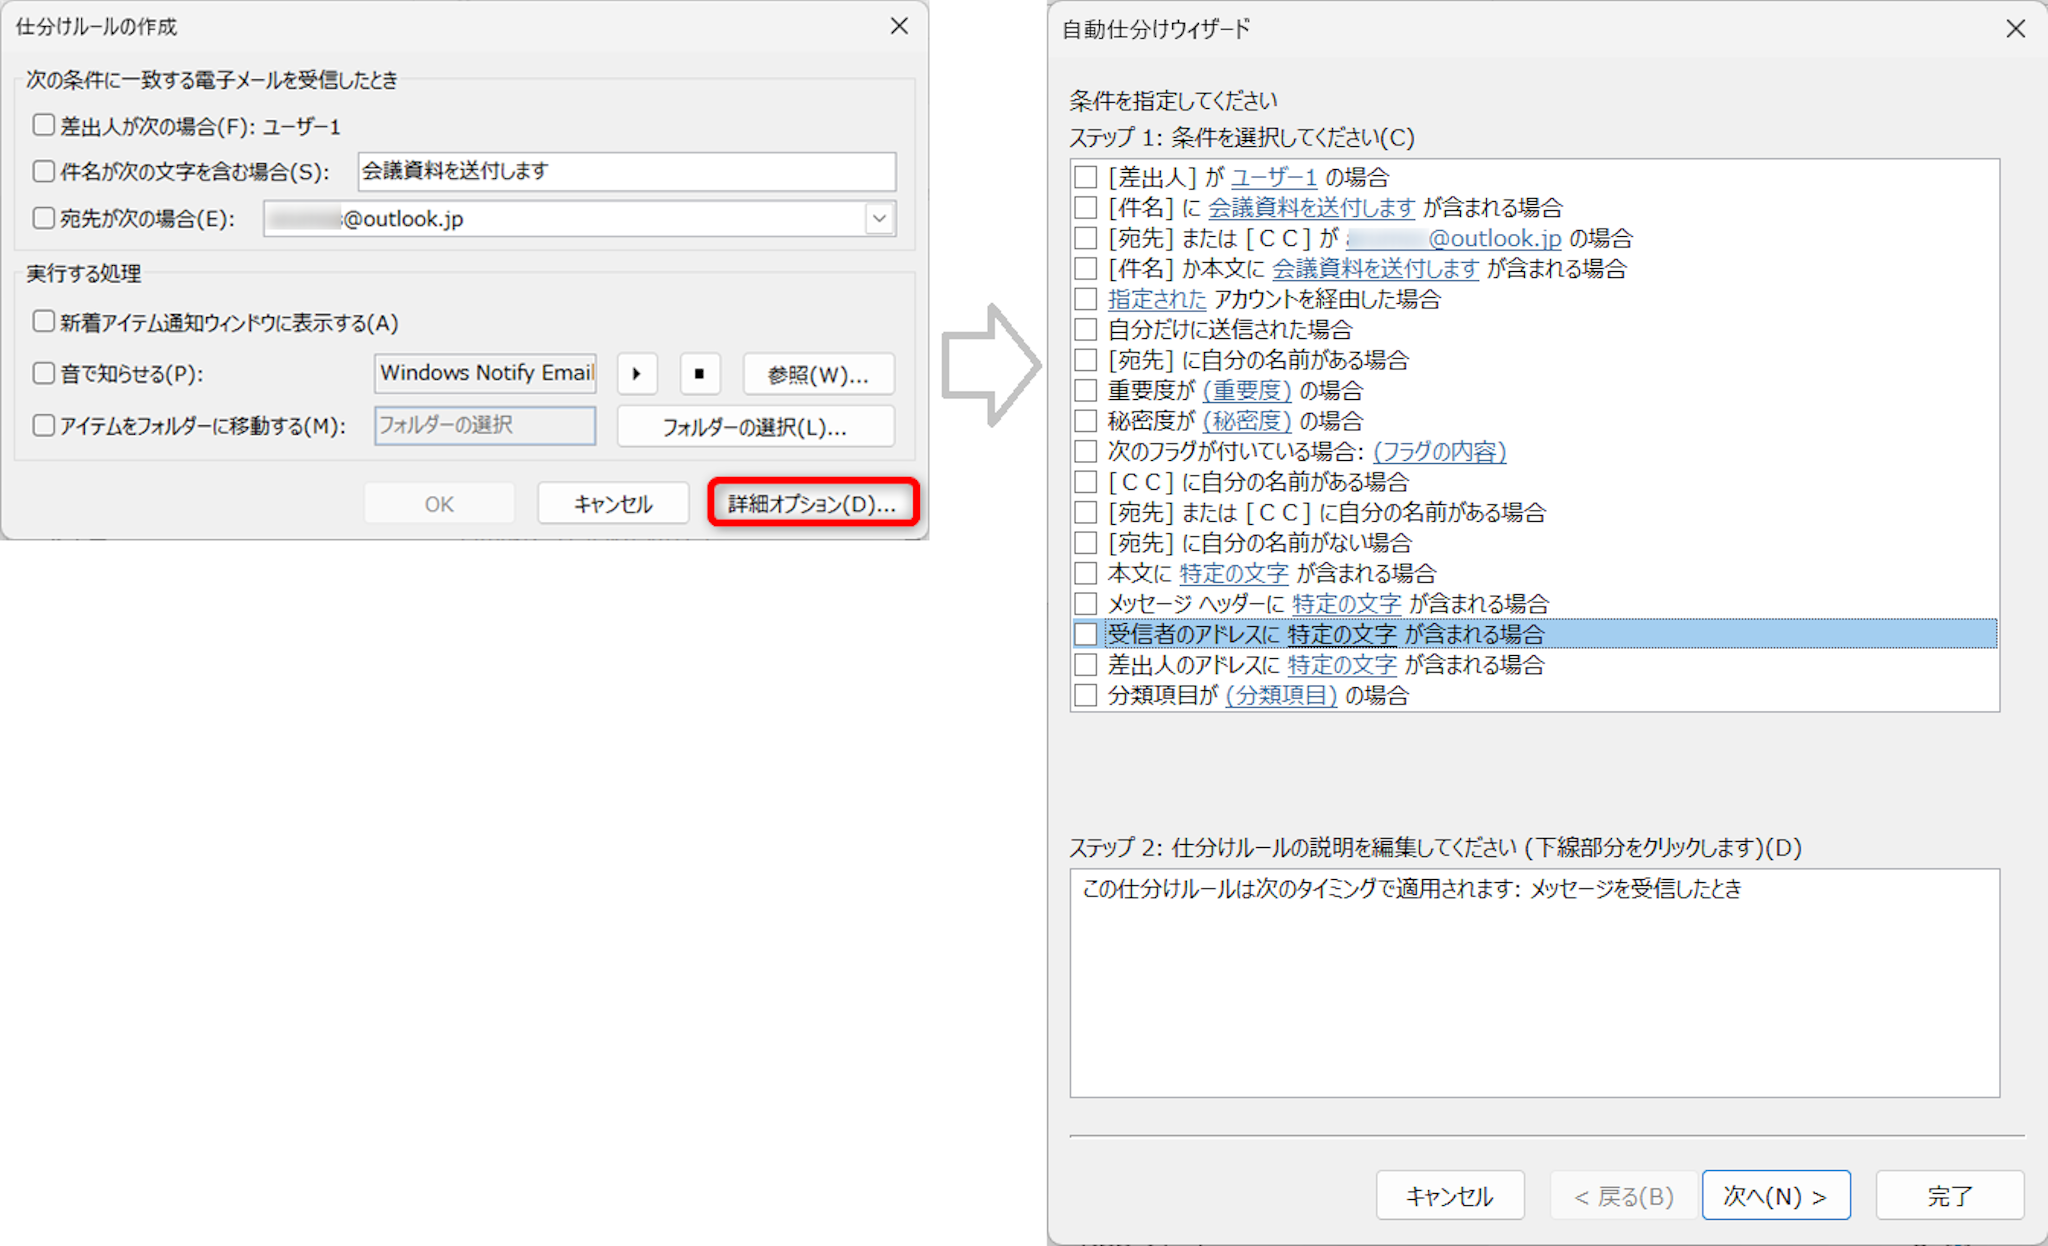Close the 自動仕分けウィザード window
This screenshot has height=1246, width=2048.
pyautogui.click(x=2015, y=29)
